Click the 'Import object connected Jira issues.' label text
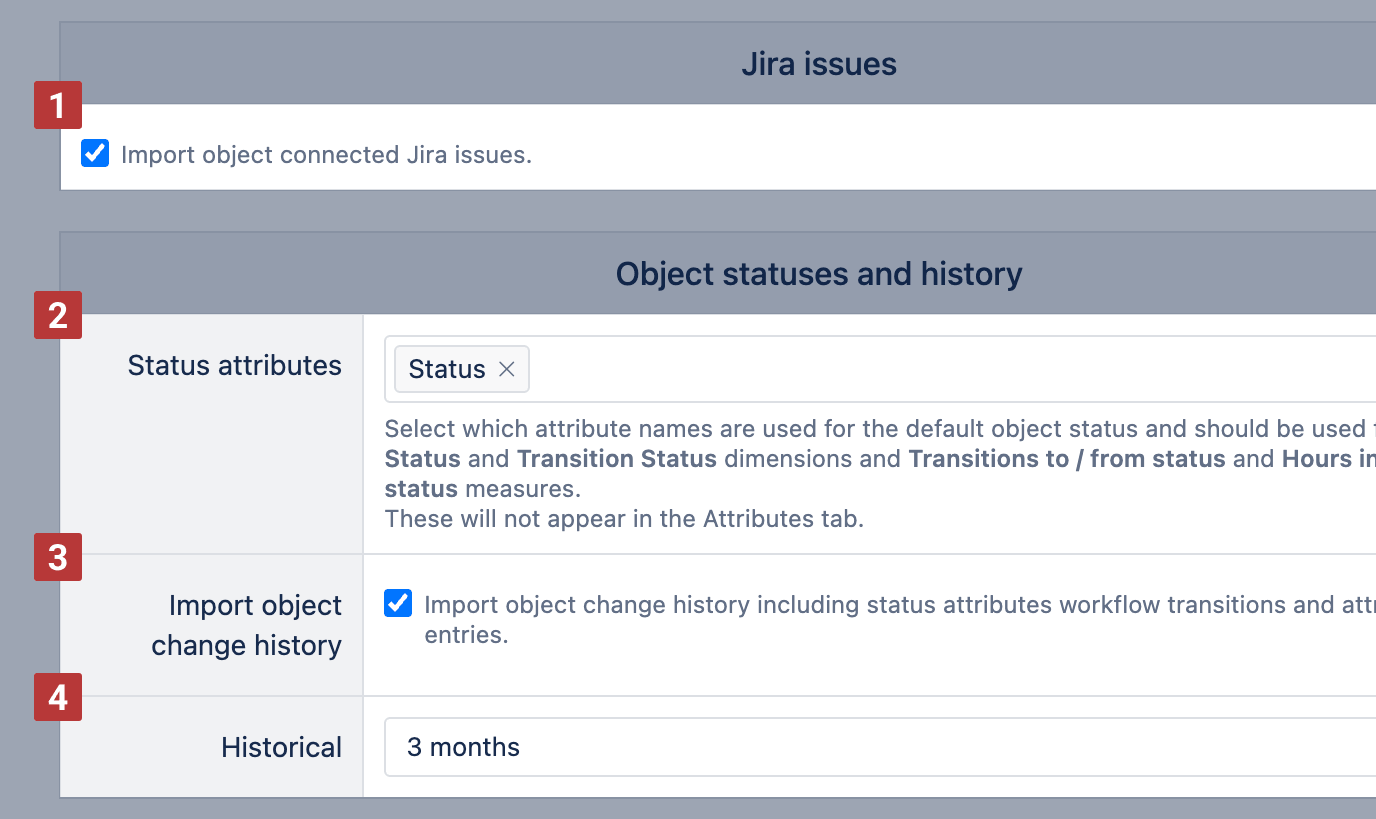 coord(326,155)
